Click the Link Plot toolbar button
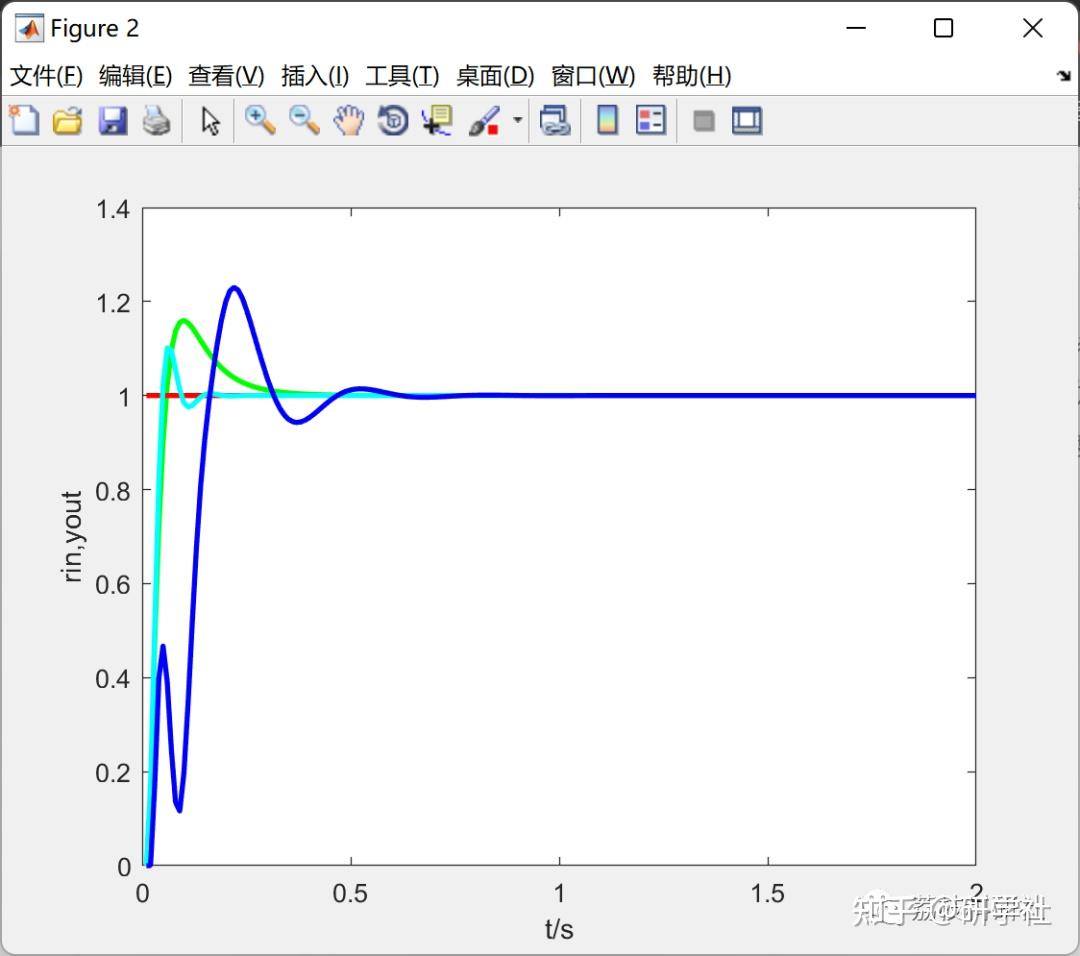 [x=555, y=121]
